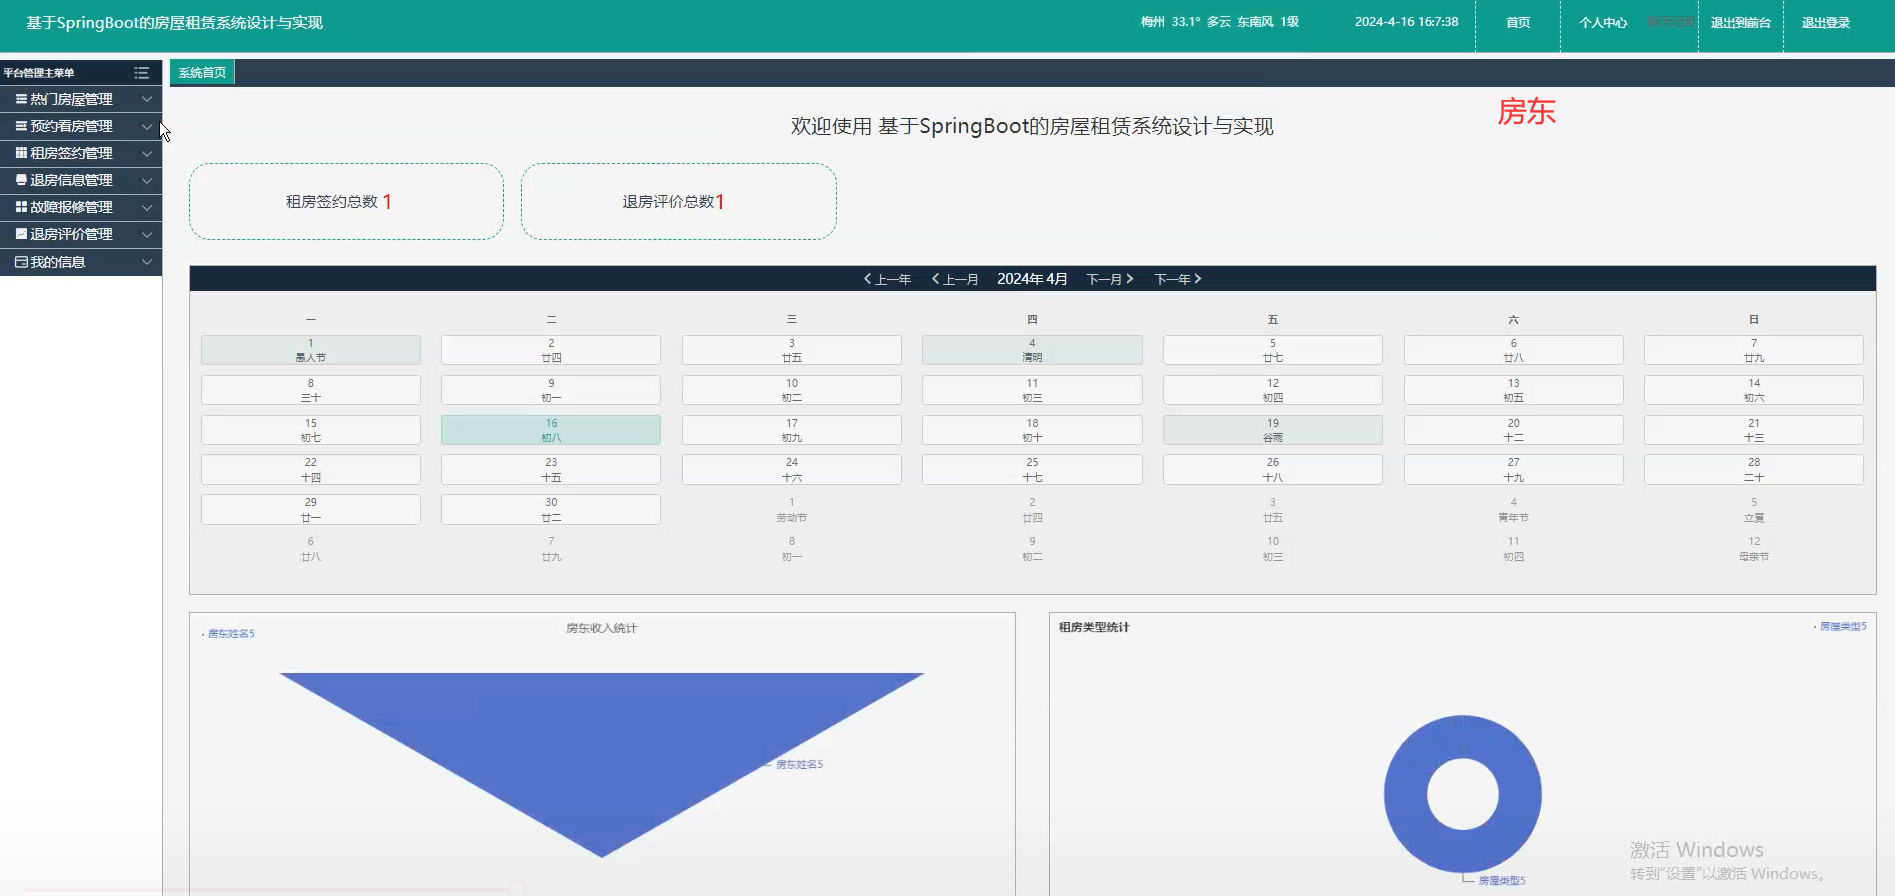Click the 我的信息 card icon

coord(21,262)
